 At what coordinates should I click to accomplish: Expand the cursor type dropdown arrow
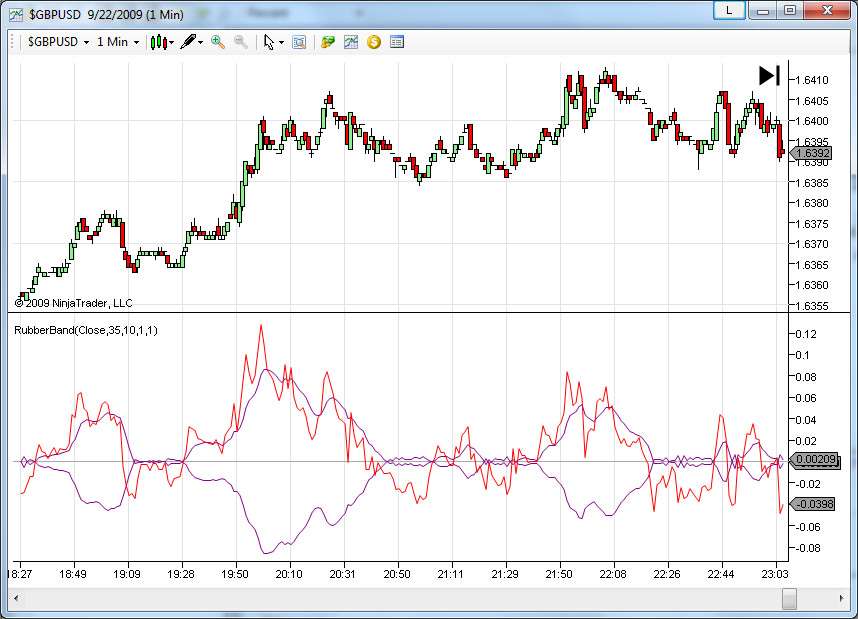pos(281,43)
